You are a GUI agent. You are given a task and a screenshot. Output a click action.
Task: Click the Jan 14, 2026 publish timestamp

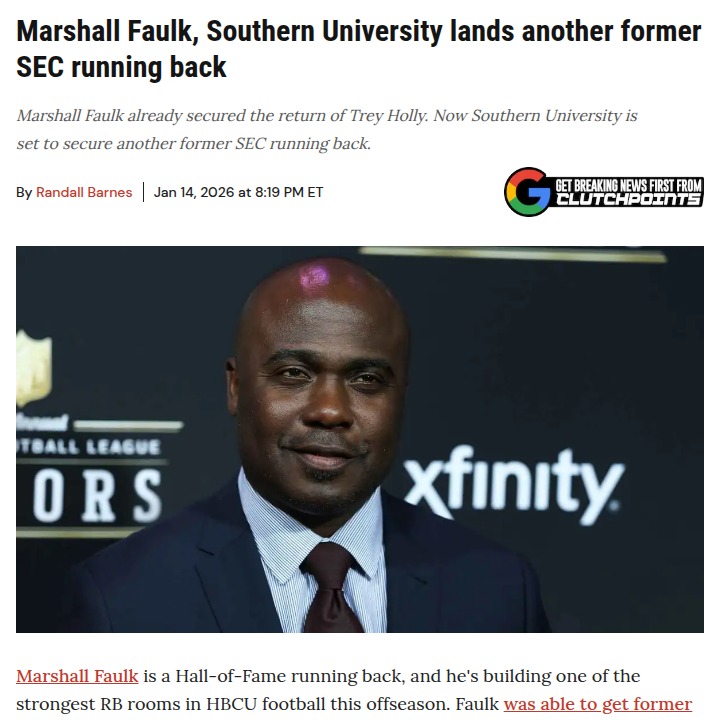(x=238, y=192)
